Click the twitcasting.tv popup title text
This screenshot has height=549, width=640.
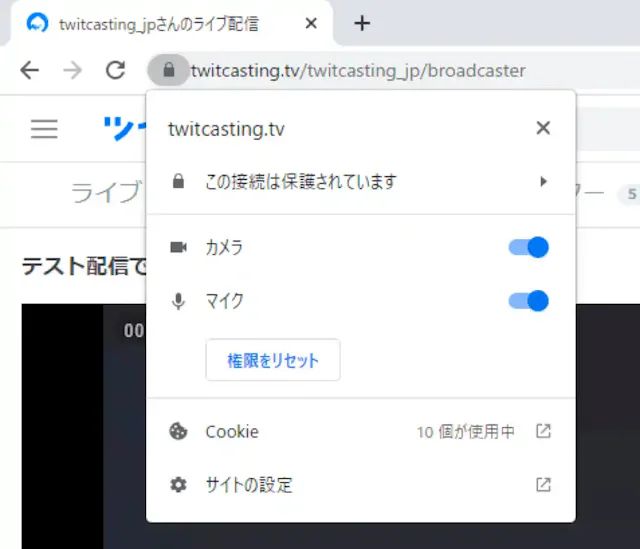(226, 129)
